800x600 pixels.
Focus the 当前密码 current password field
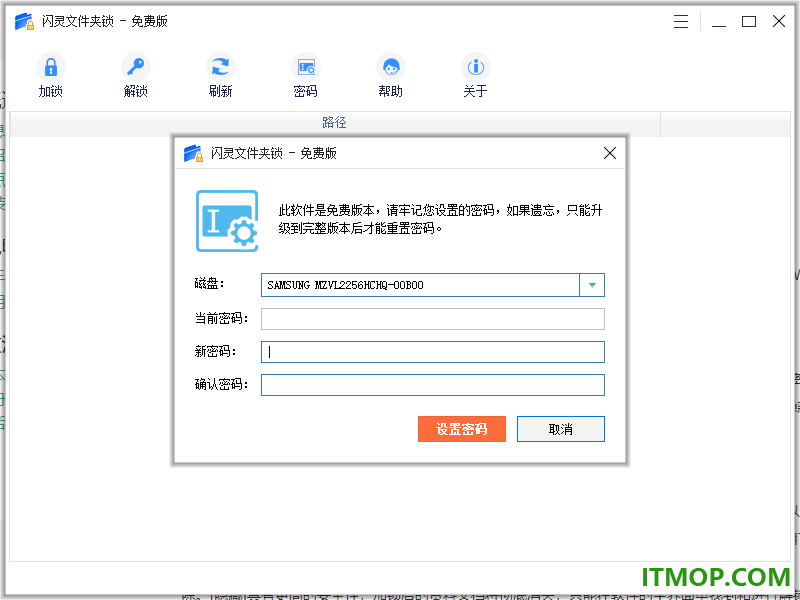[433, 319]
